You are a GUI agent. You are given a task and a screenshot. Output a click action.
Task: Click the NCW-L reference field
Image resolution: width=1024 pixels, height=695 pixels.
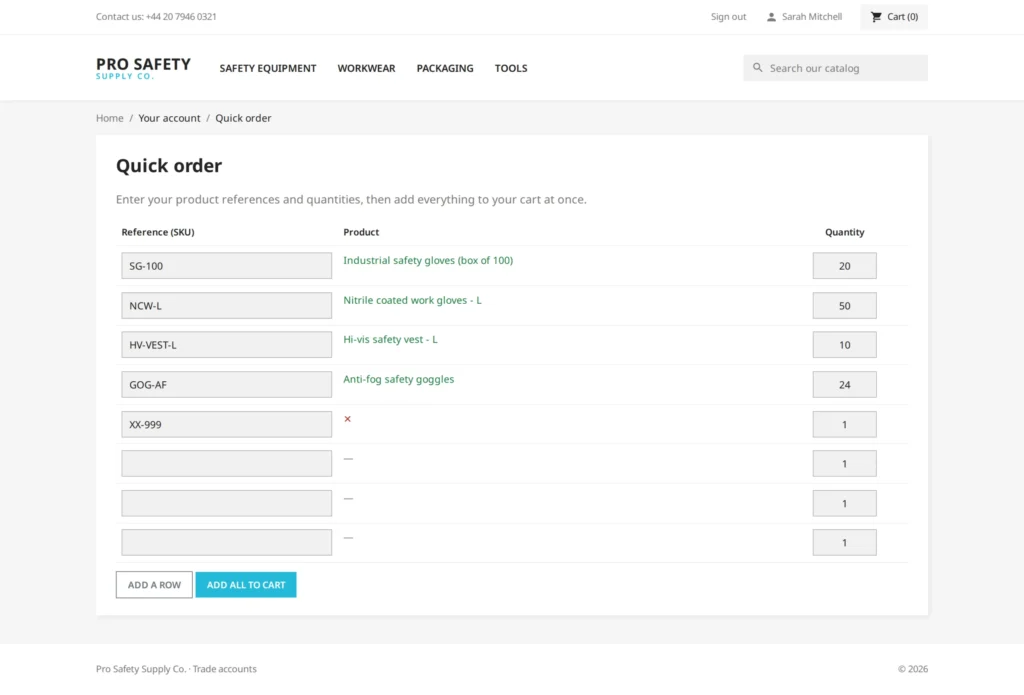227,306
